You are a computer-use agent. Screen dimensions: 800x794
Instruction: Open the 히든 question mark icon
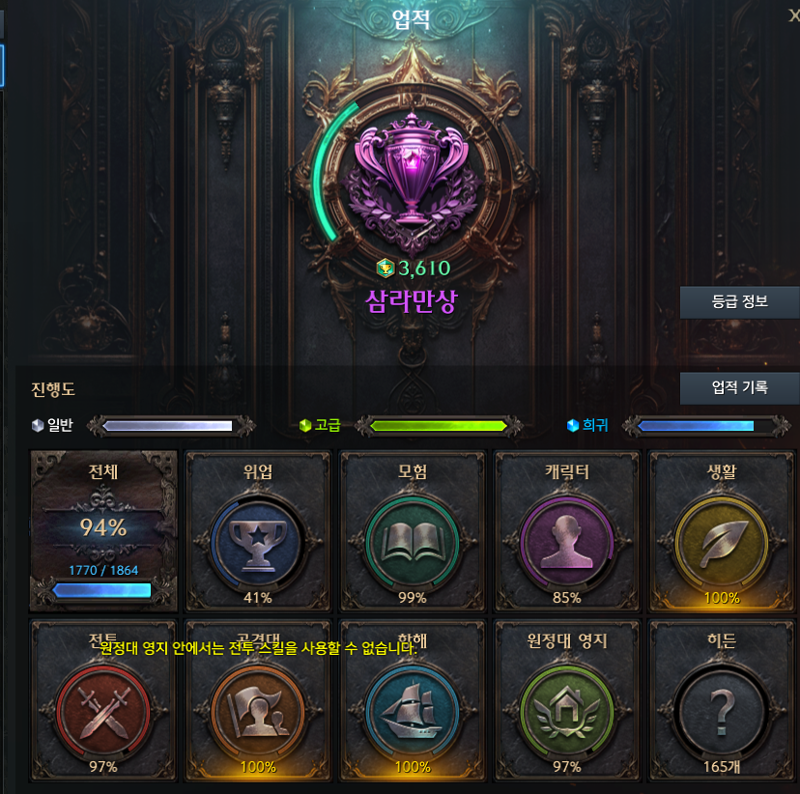(x=721, y=711)
